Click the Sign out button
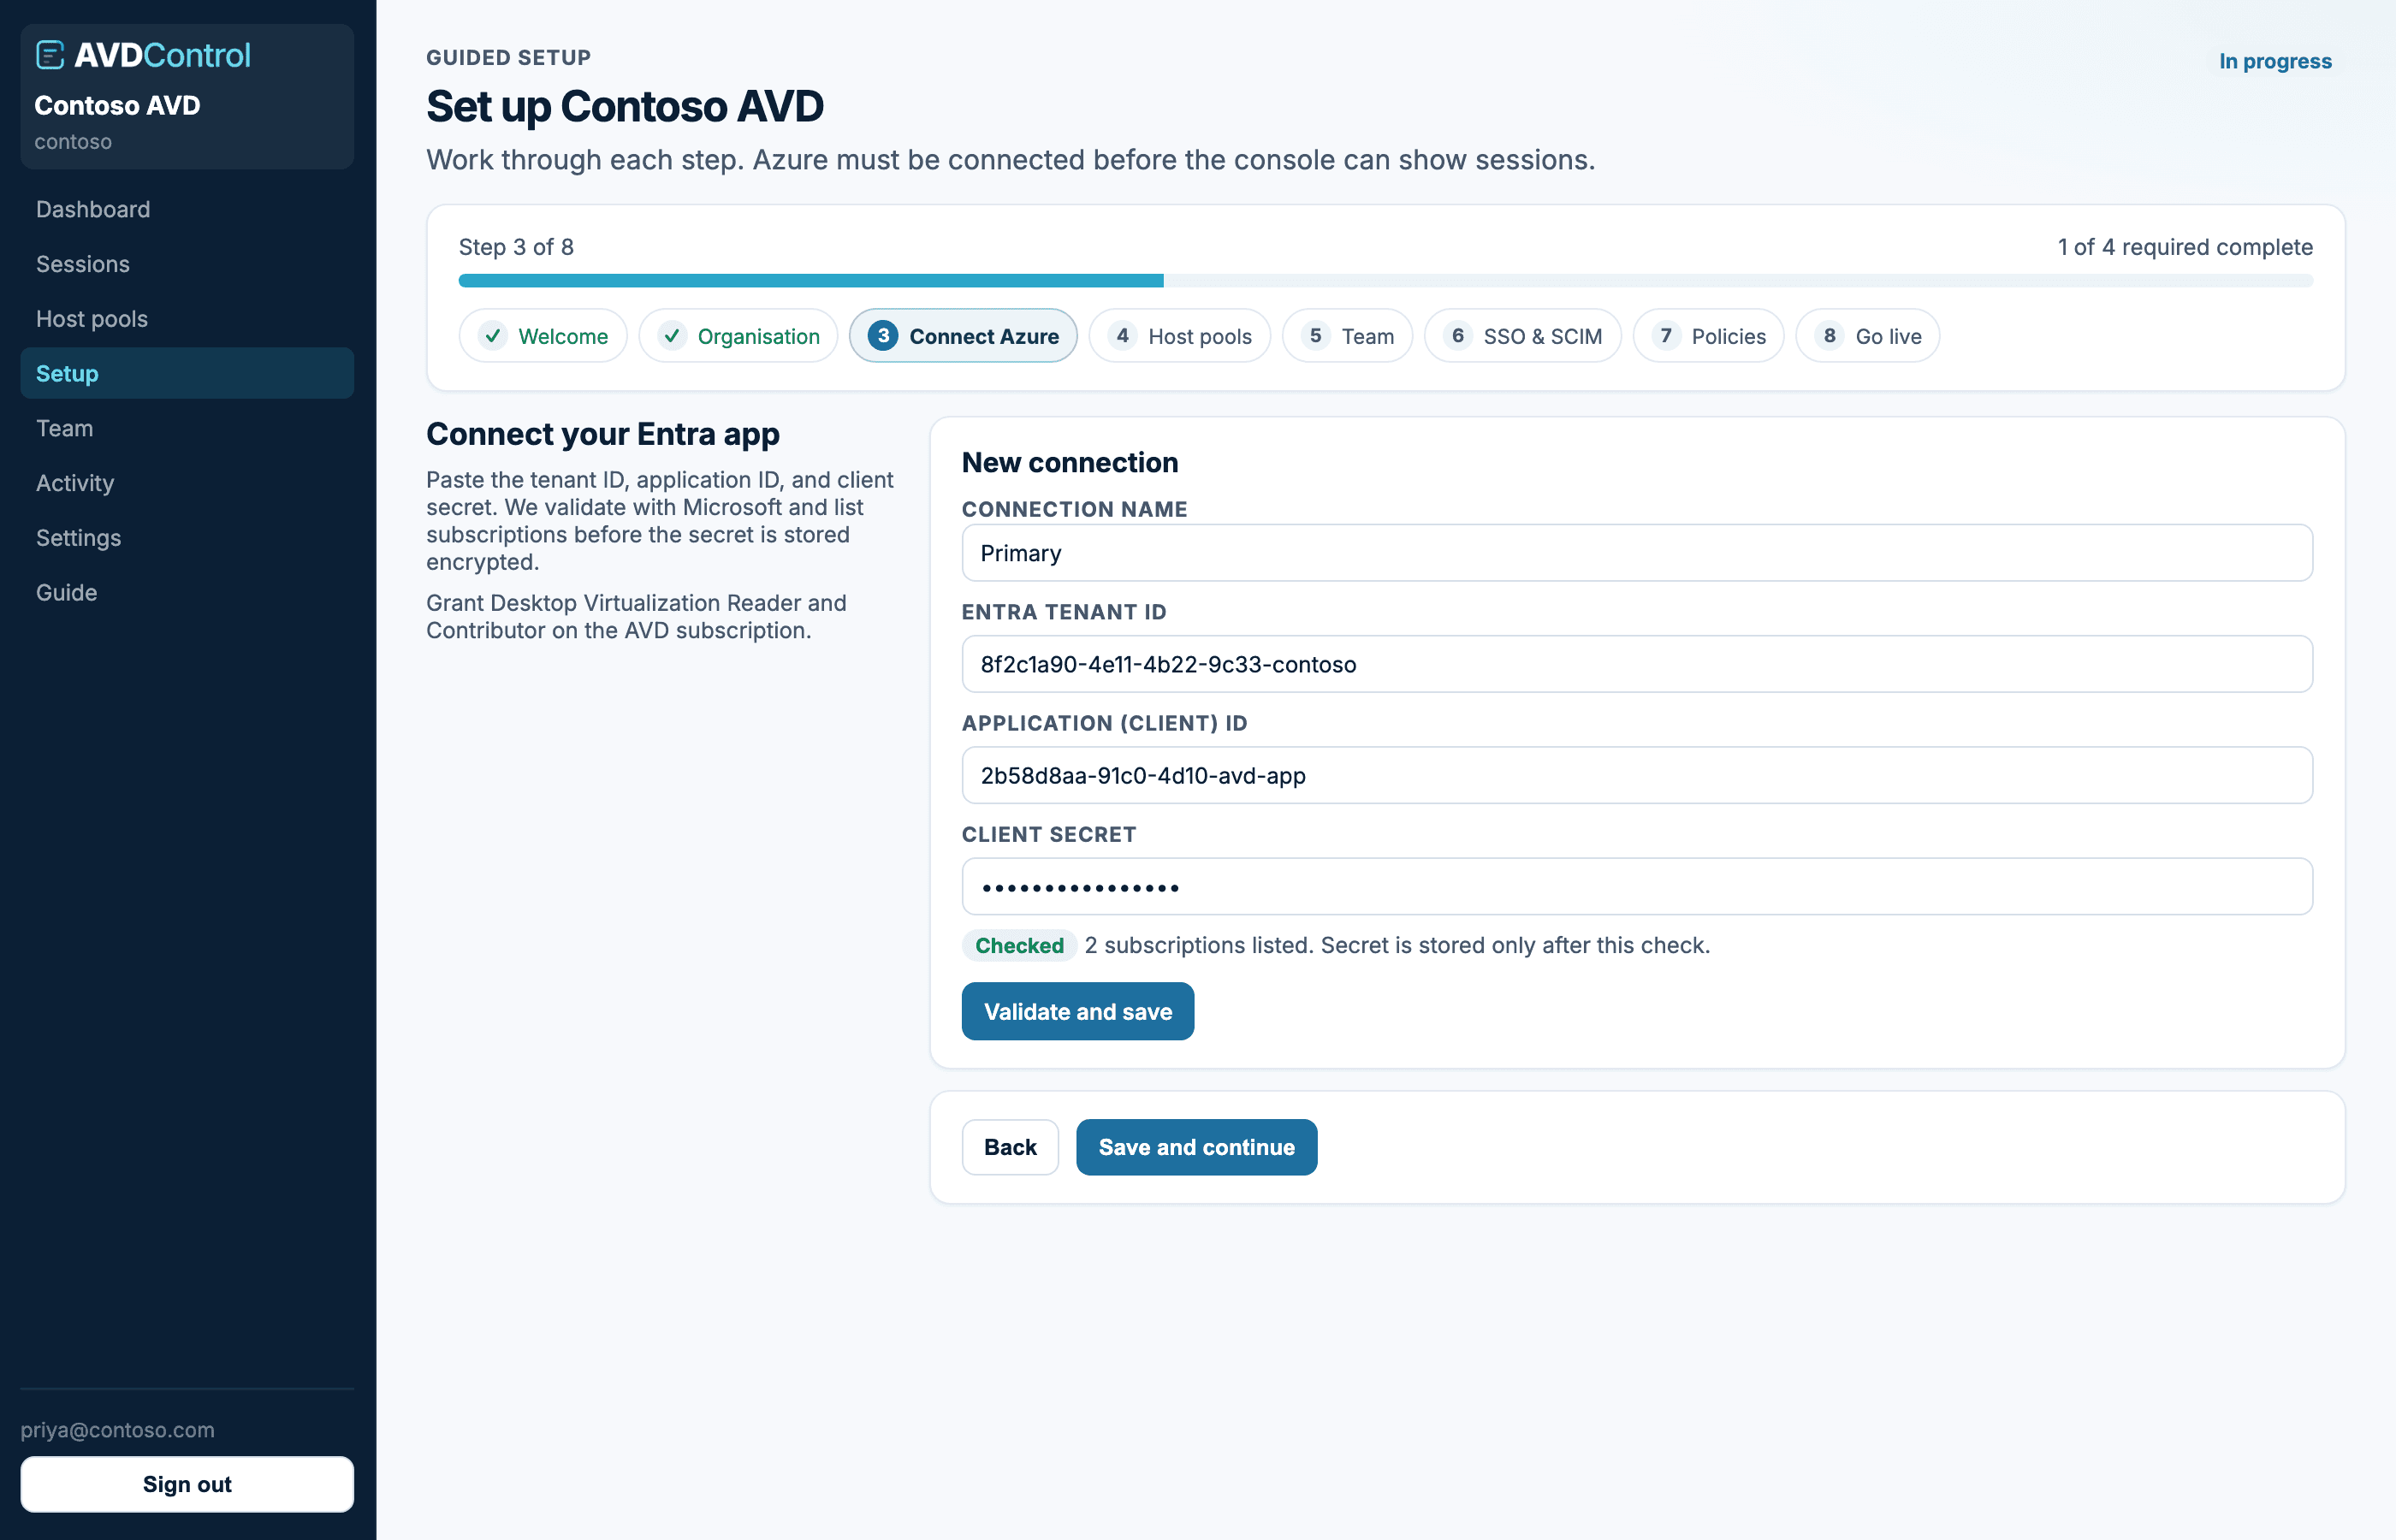The image size is (2396, 1540). pyautogui.click(x=187, y=1484)
